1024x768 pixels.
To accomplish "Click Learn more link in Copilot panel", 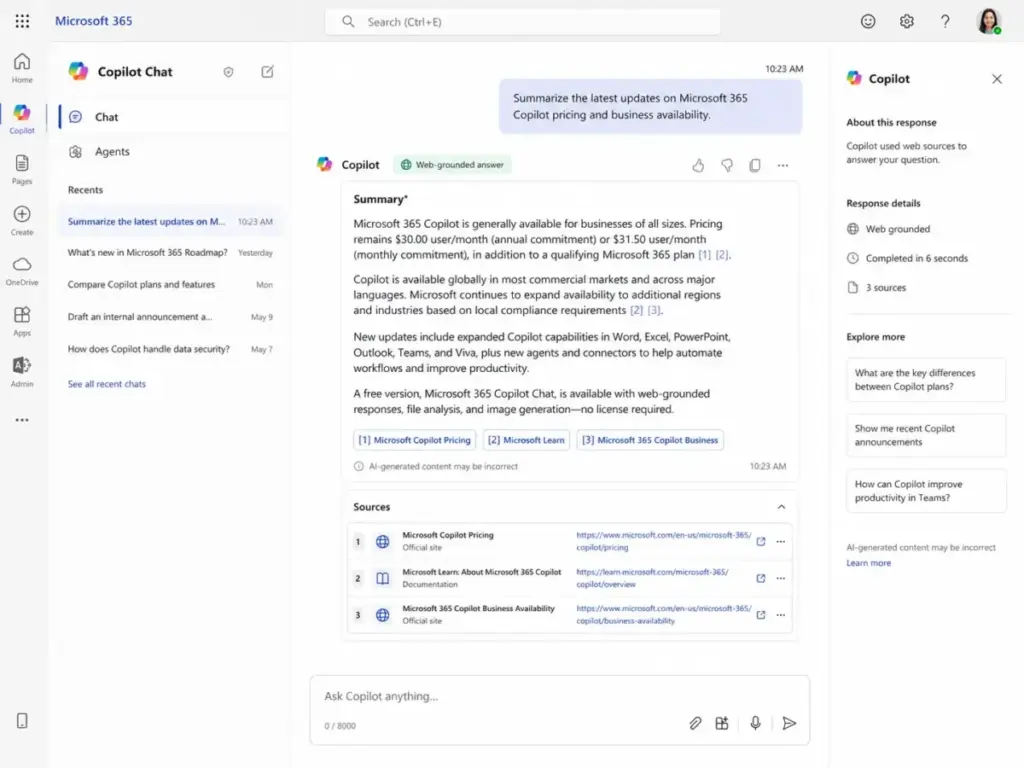I will click(x=869, y=563).
